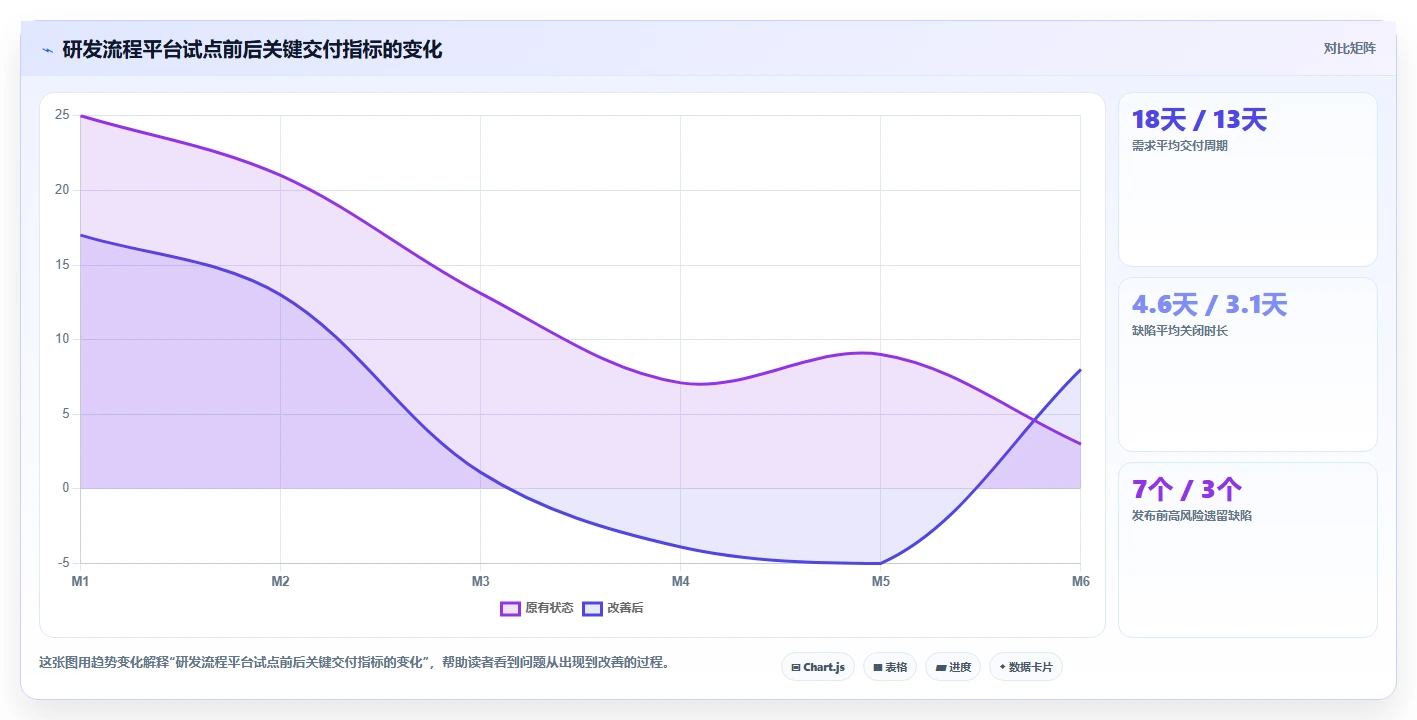Click the M1 axis label
Viewport: 1417px width, 720px height.
80,581
